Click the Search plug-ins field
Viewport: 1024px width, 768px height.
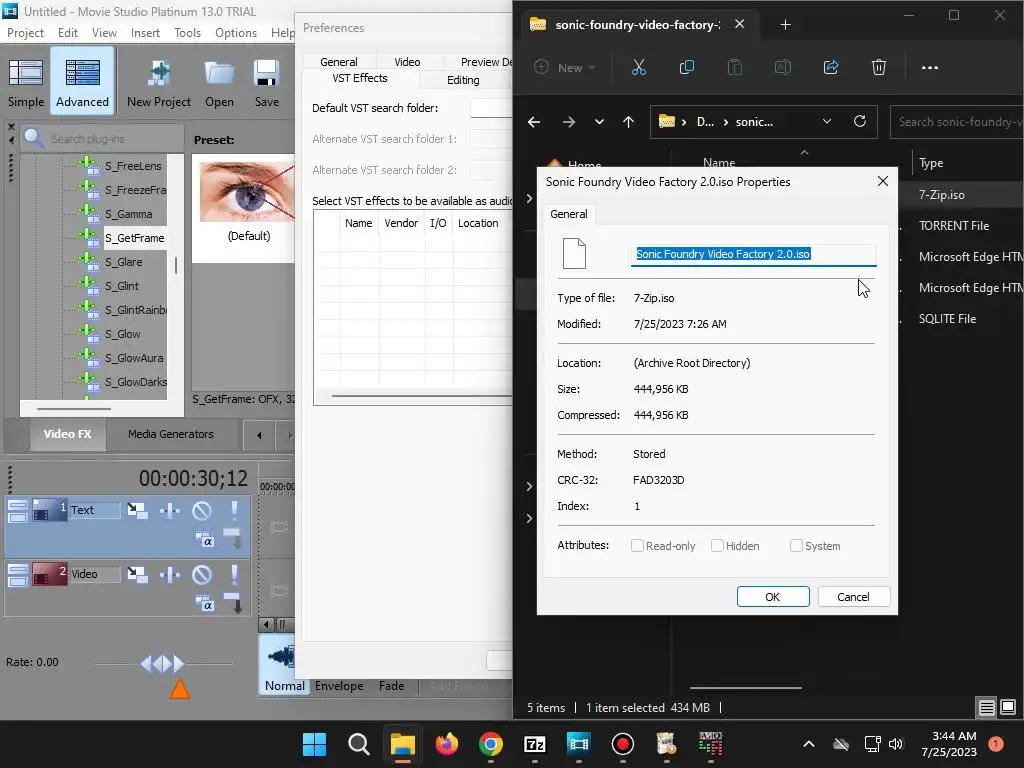pyautogui.click(x=103, y=138)
